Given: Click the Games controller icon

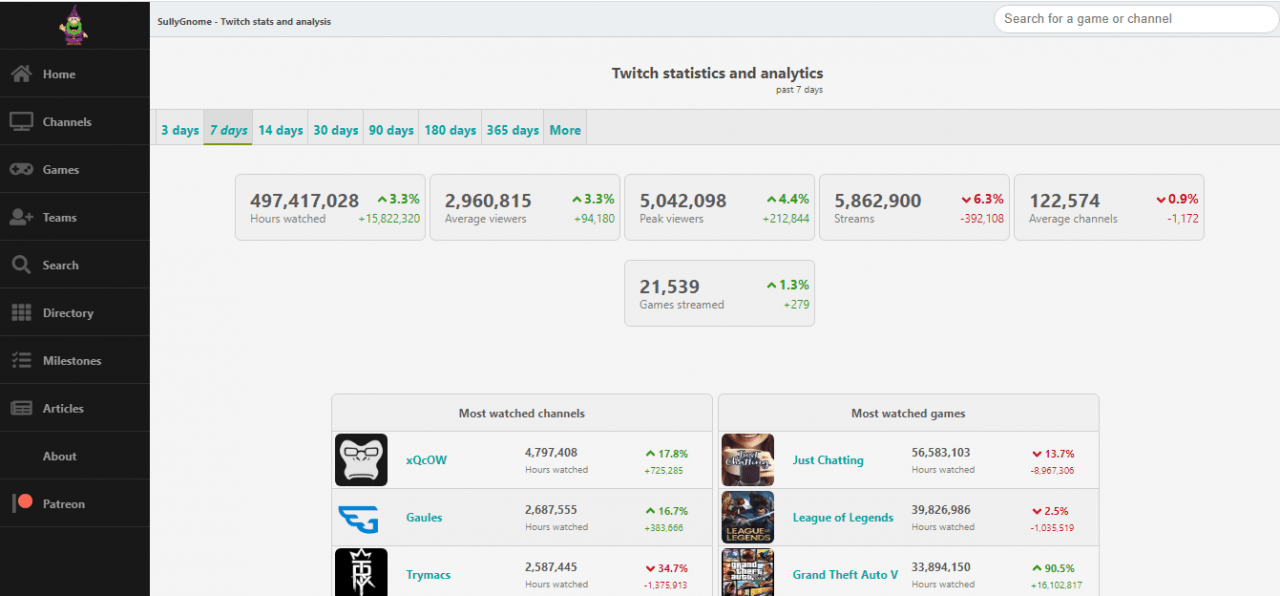Looking at the screenshot, I should click(21, 170).
